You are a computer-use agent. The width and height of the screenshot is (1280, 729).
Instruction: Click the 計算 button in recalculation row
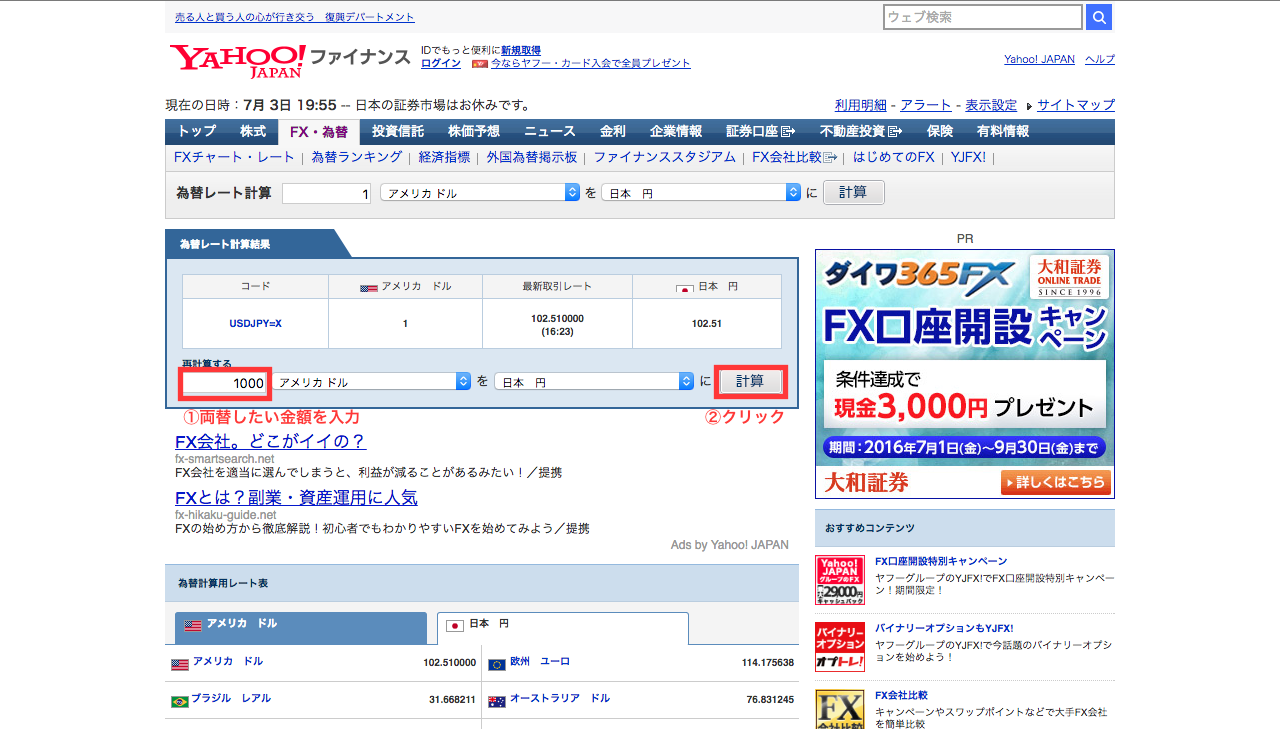tap(750, 381)
